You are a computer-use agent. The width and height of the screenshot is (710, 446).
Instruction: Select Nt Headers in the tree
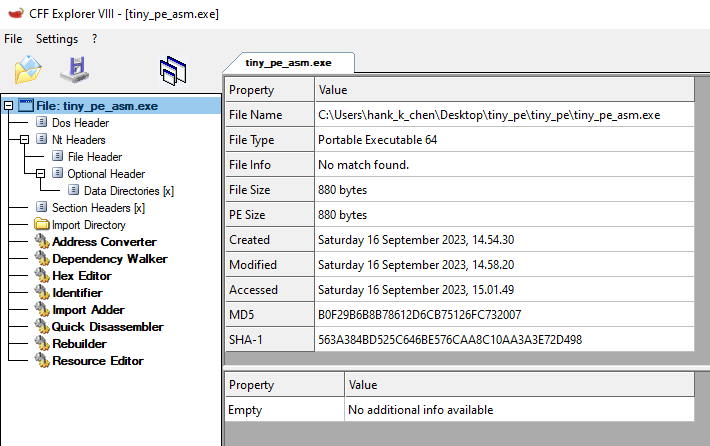click(78, 139)
